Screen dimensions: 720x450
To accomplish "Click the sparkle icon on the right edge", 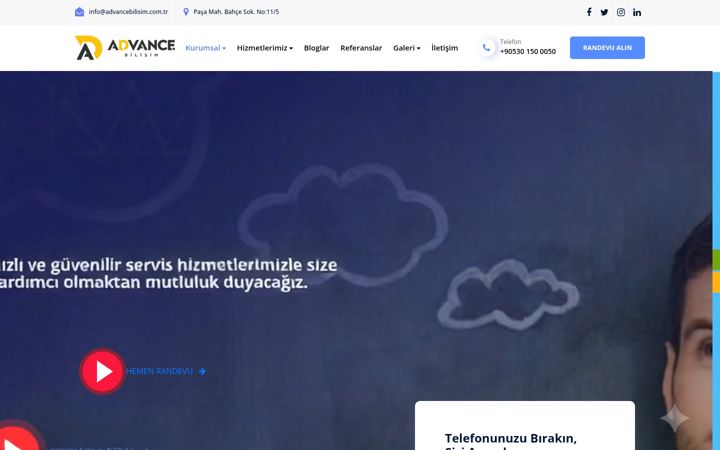I will point(675,418).
